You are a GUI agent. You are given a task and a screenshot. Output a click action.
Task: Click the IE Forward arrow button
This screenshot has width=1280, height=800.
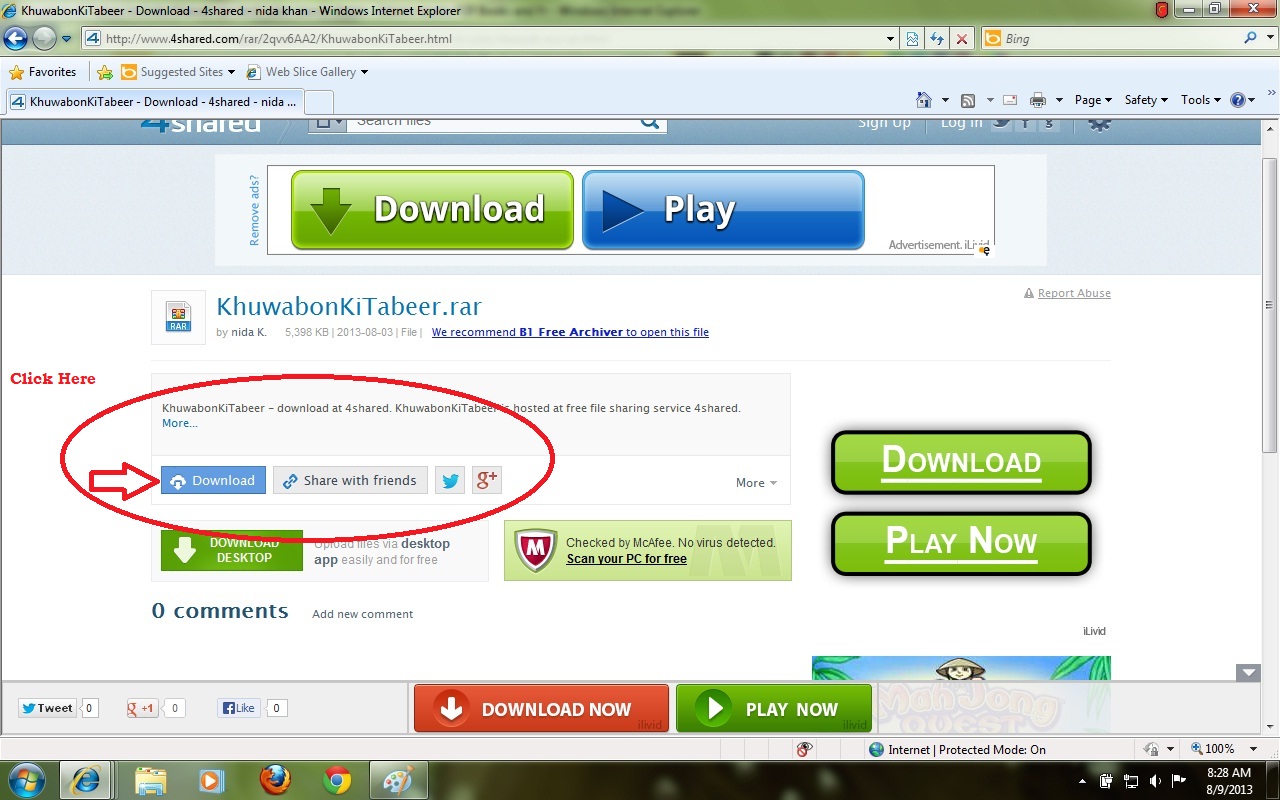click(45, 39)
